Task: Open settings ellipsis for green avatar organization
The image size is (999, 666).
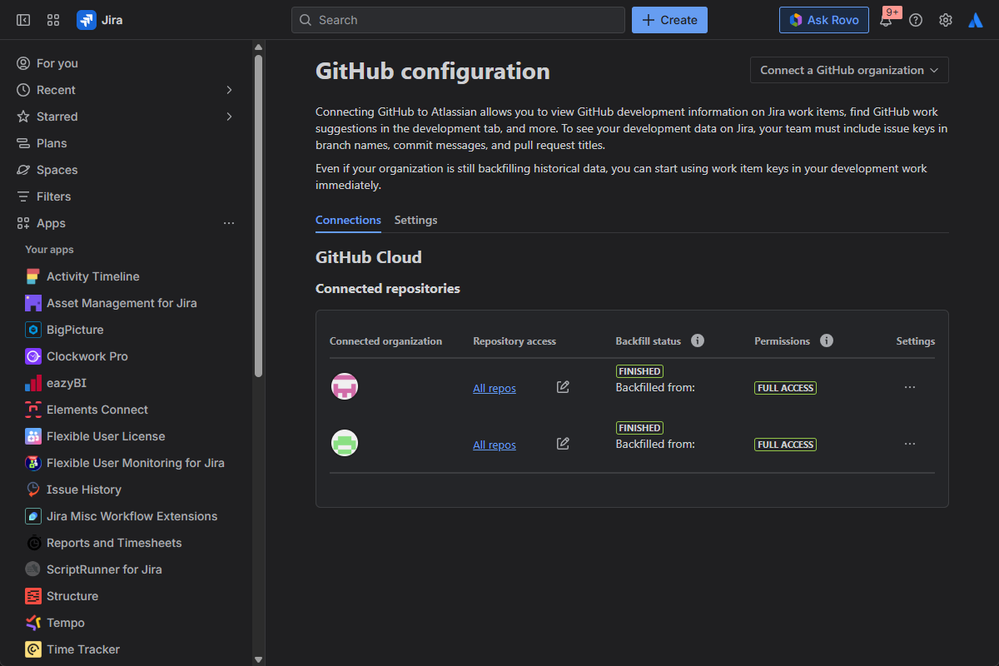Action: 910,444
